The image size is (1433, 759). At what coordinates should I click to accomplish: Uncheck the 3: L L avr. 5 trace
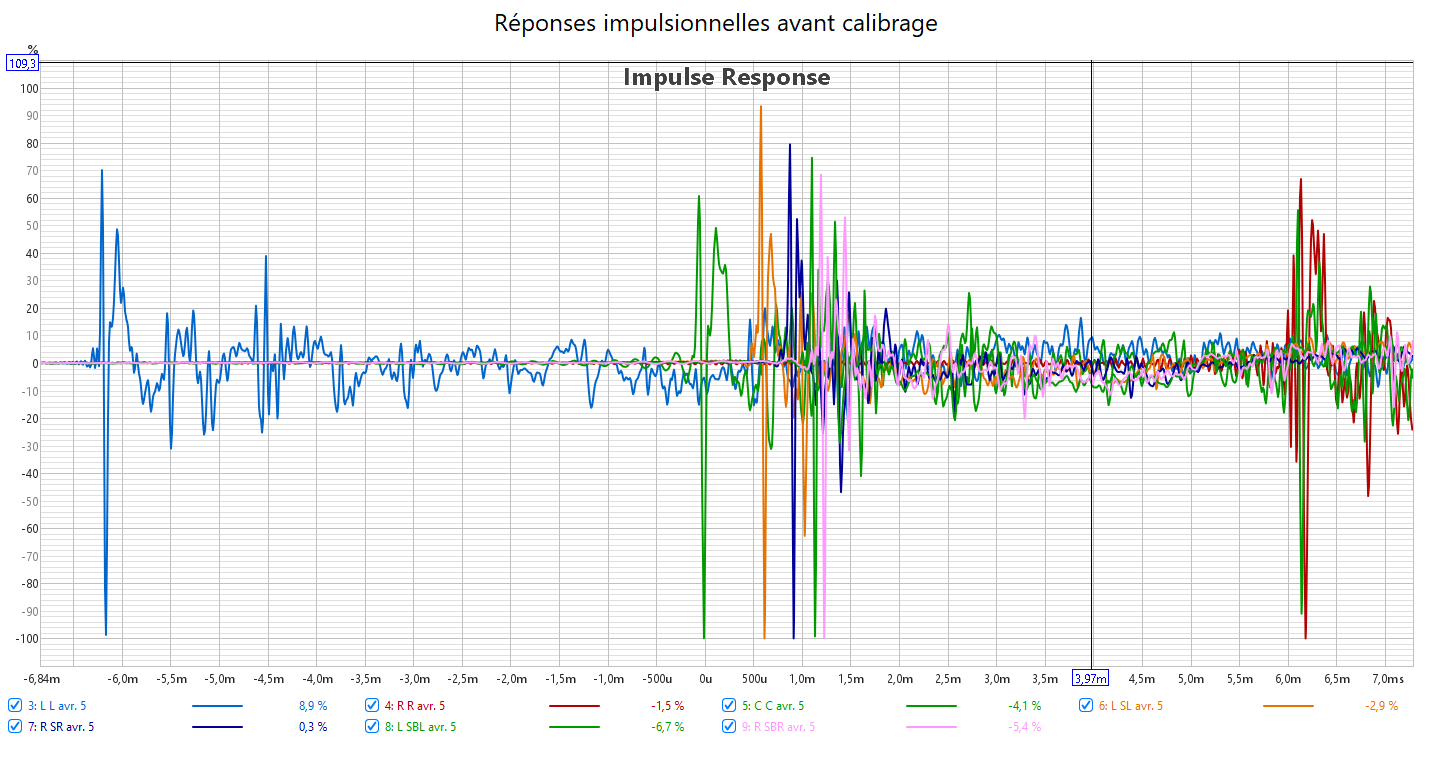click(15, 705)
